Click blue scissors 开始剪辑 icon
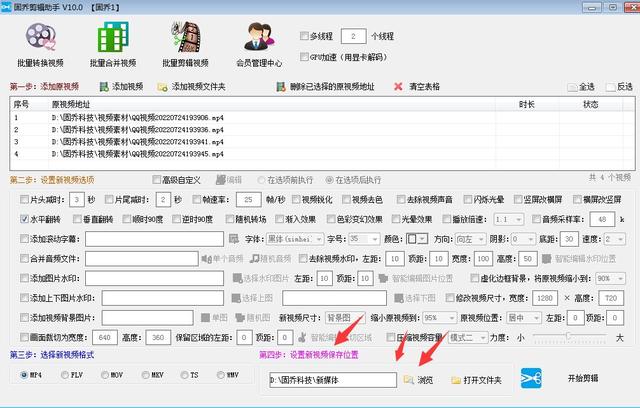The height and width of the screenshot is (408, 640). (x=531, y=378)
